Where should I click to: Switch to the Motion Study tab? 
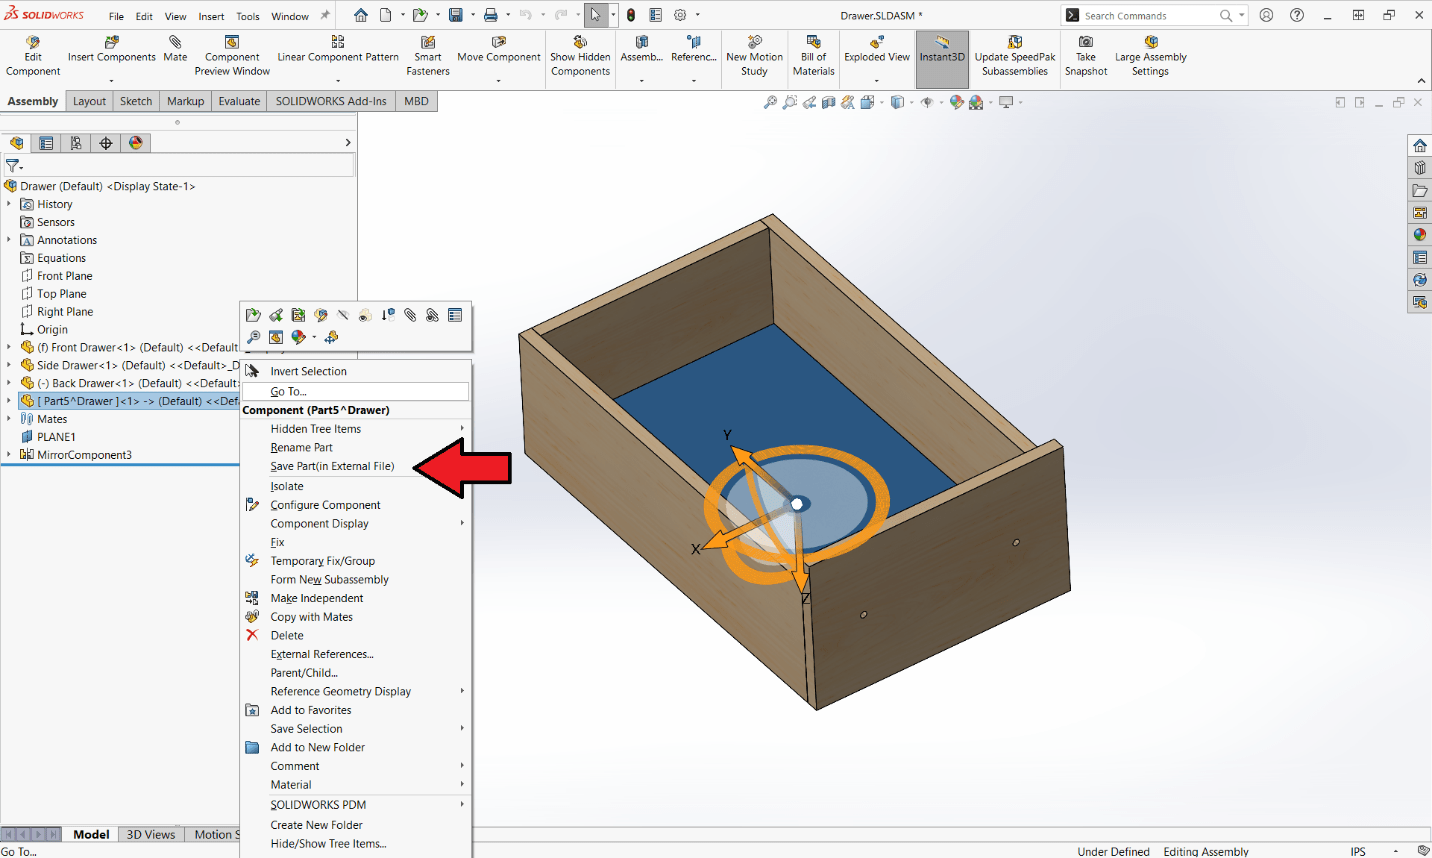[x=217, y=834]
